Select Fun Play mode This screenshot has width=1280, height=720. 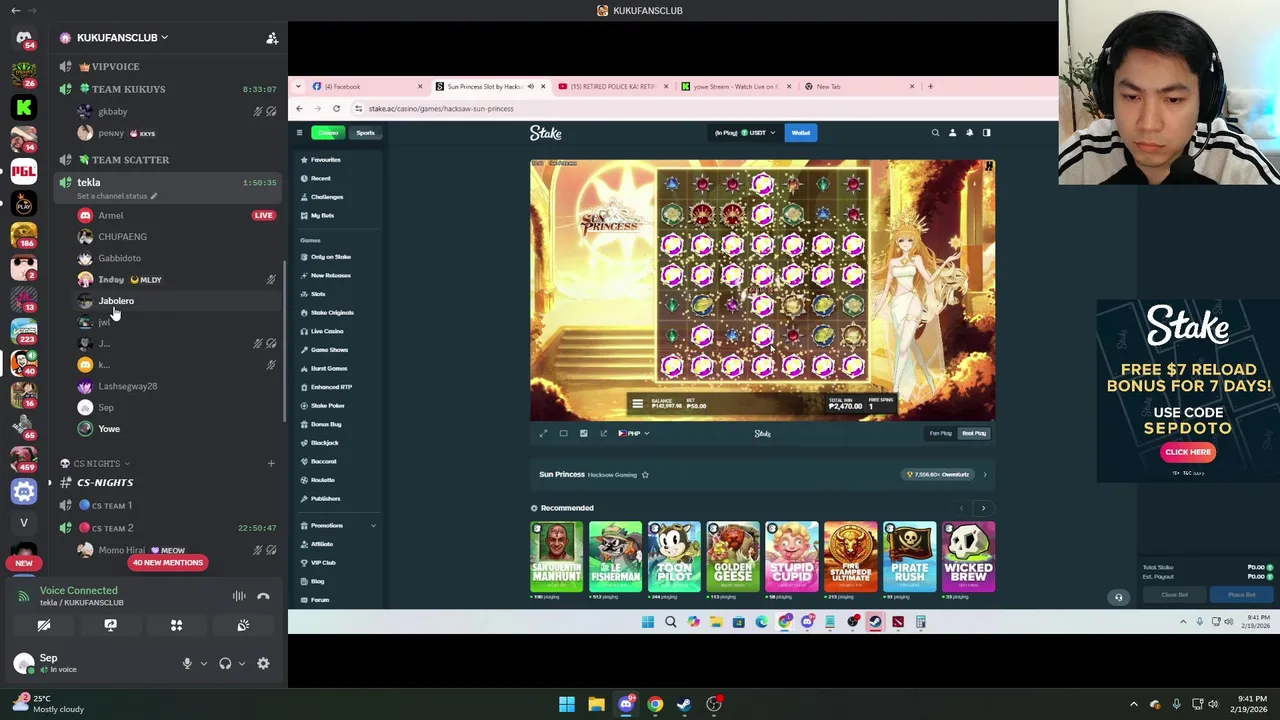(x=941, y=433)
